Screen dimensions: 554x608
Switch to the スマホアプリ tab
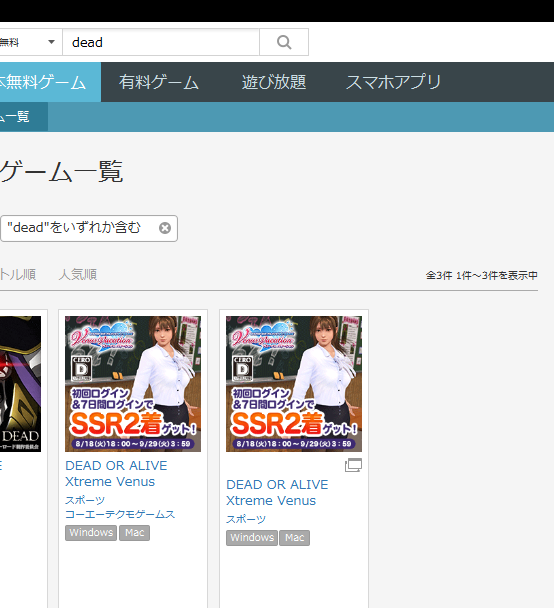point(393,82)
